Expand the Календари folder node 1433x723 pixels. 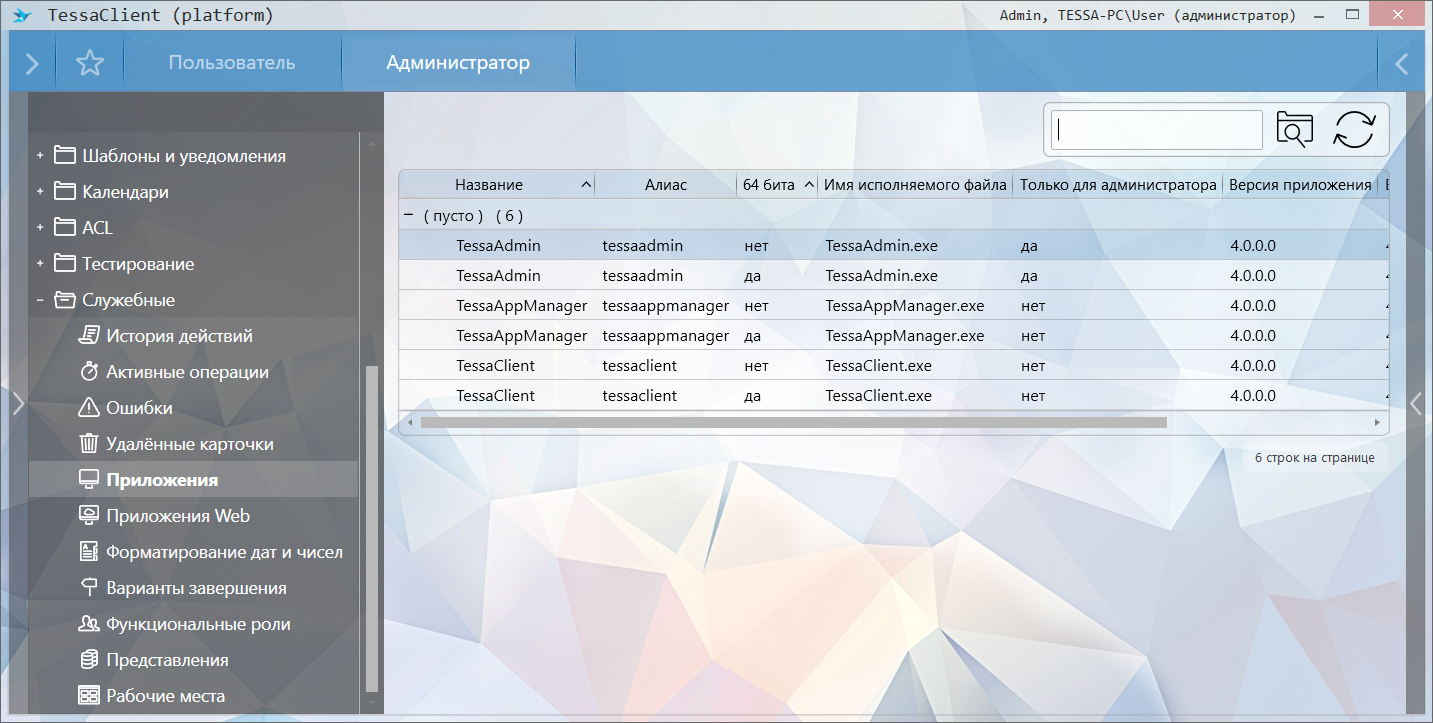point(40,192)
